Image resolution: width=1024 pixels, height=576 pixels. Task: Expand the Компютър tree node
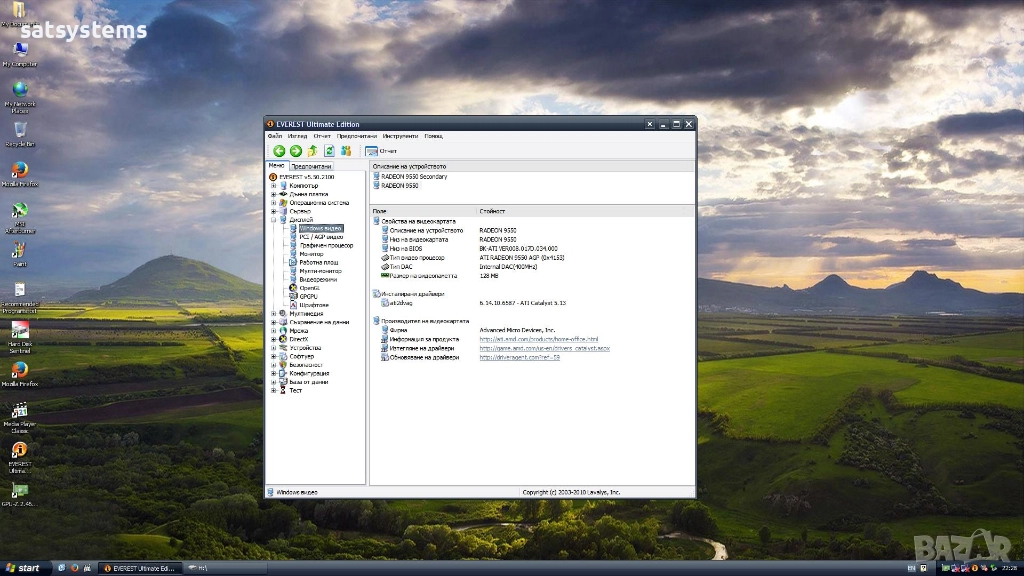[x=273, y=185]
